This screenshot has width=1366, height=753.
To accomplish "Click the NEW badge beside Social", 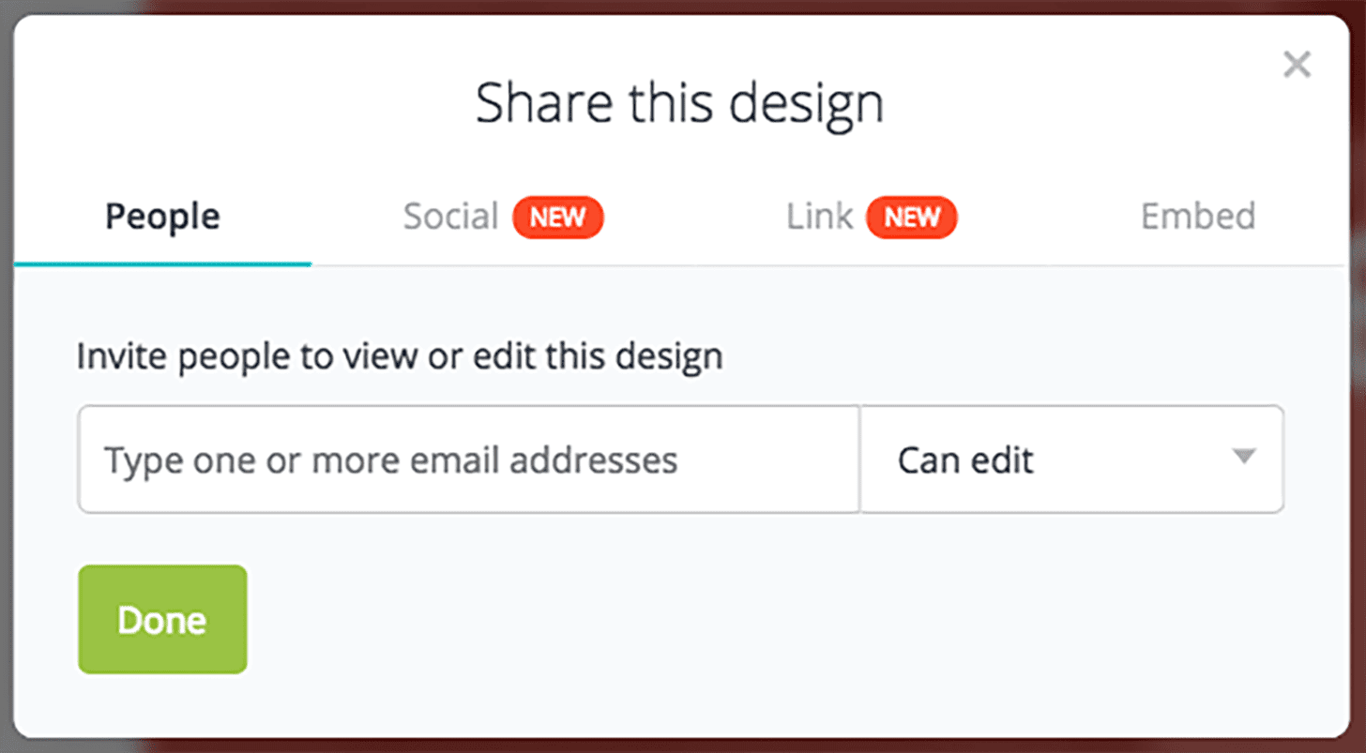I will point(558,217).
